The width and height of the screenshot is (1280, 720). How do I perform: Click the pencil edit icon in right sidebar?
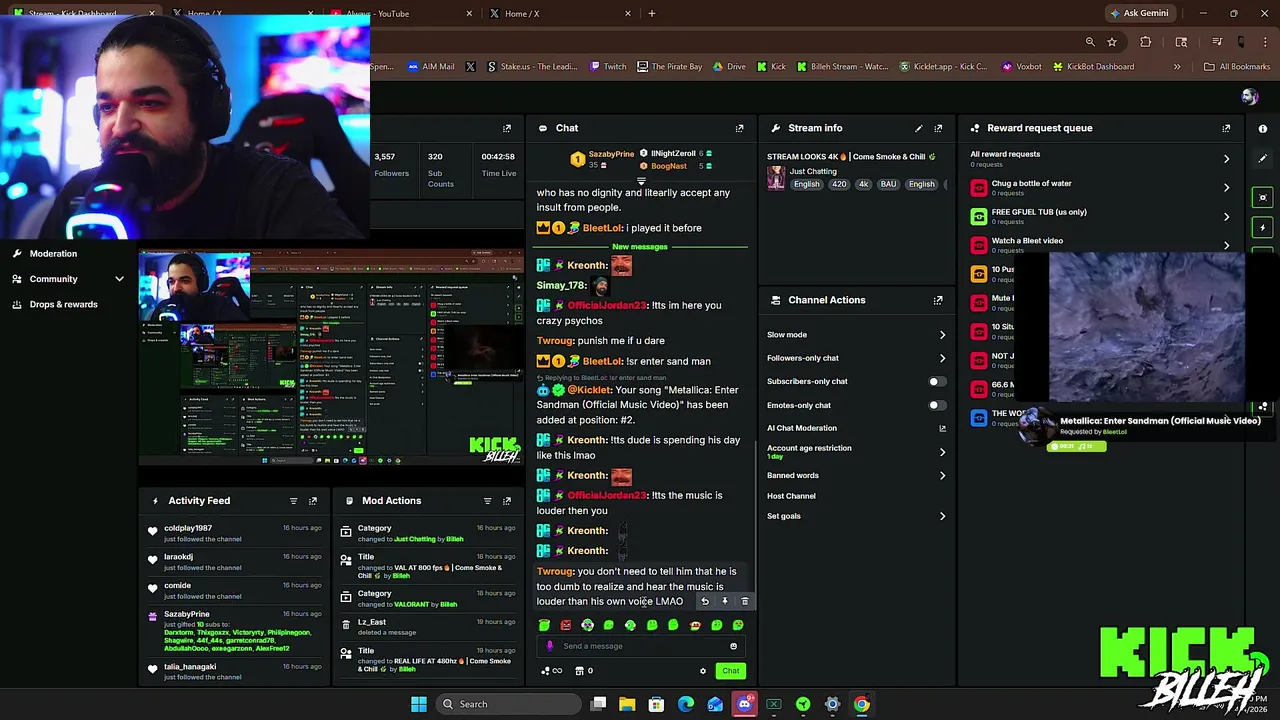[x=1263, y=158]
